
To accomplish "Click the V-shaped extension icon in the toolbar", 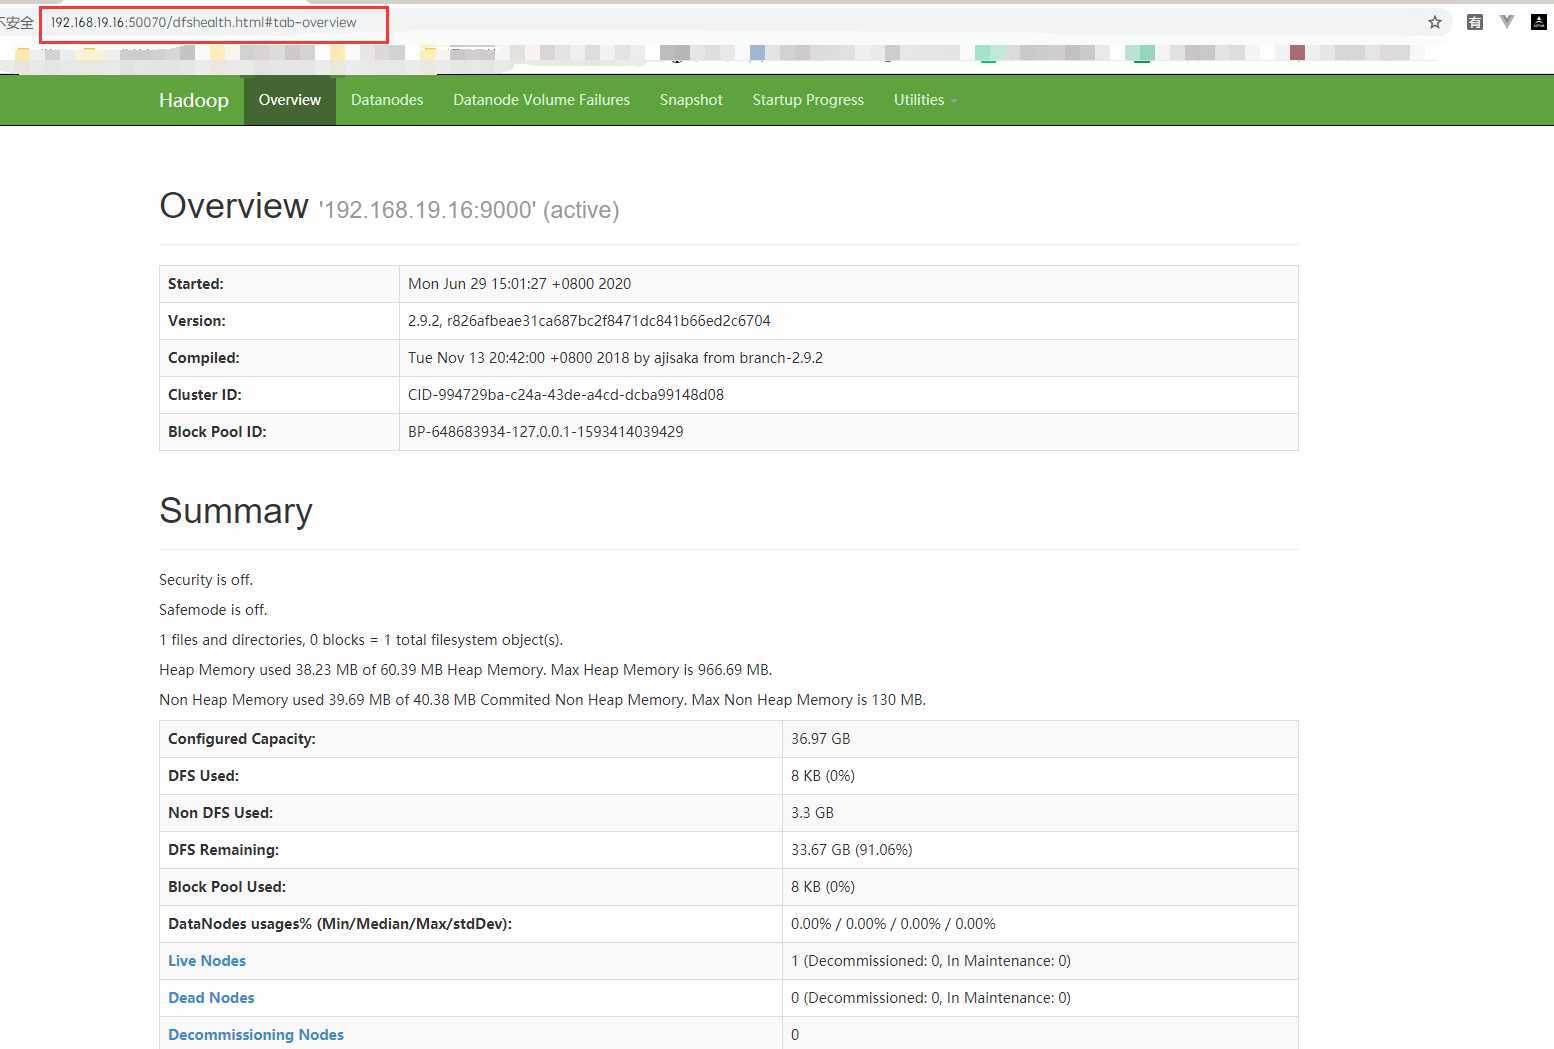I will (x=1507, y=21).
